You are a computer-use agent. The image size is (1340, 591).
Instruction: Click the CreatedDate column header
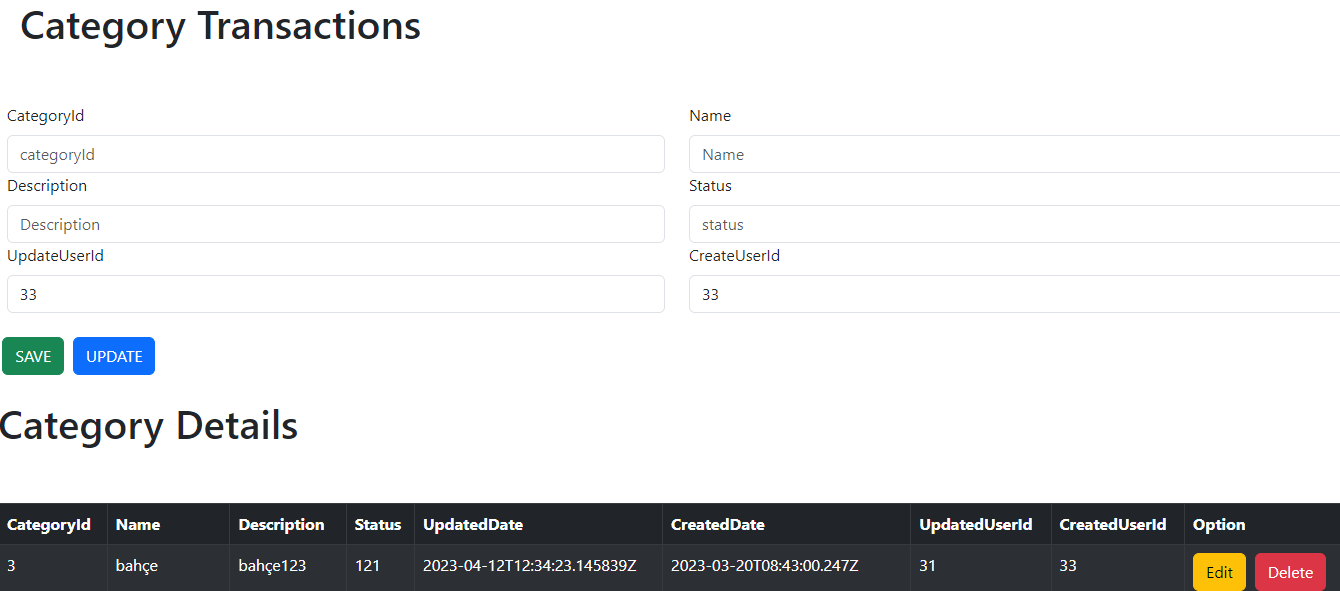pyautogui.click(x=718, y=524)
